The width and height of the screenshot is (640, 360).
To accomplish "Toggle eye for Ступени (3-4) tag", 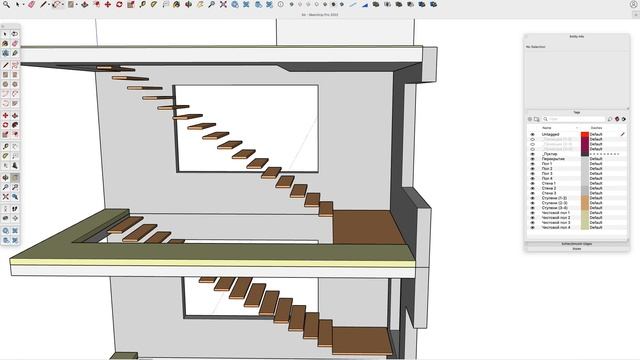I will click(532, 208).
